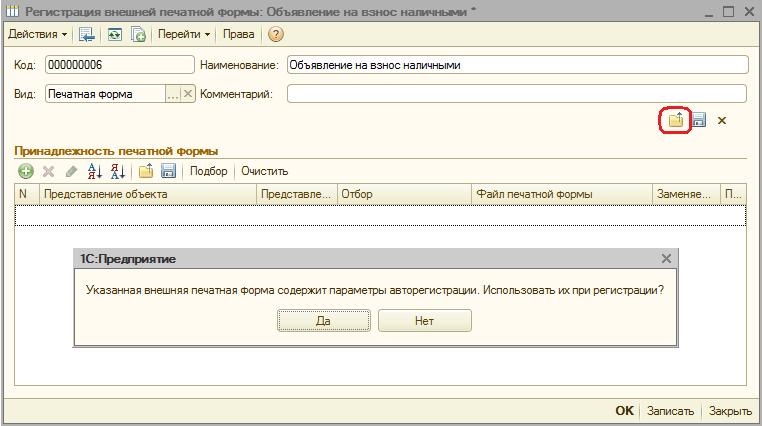Click the save-to-disk icon beside the red-circled folder
The height and width of the screenshot is (426, 762).
[x=699, y=120]
